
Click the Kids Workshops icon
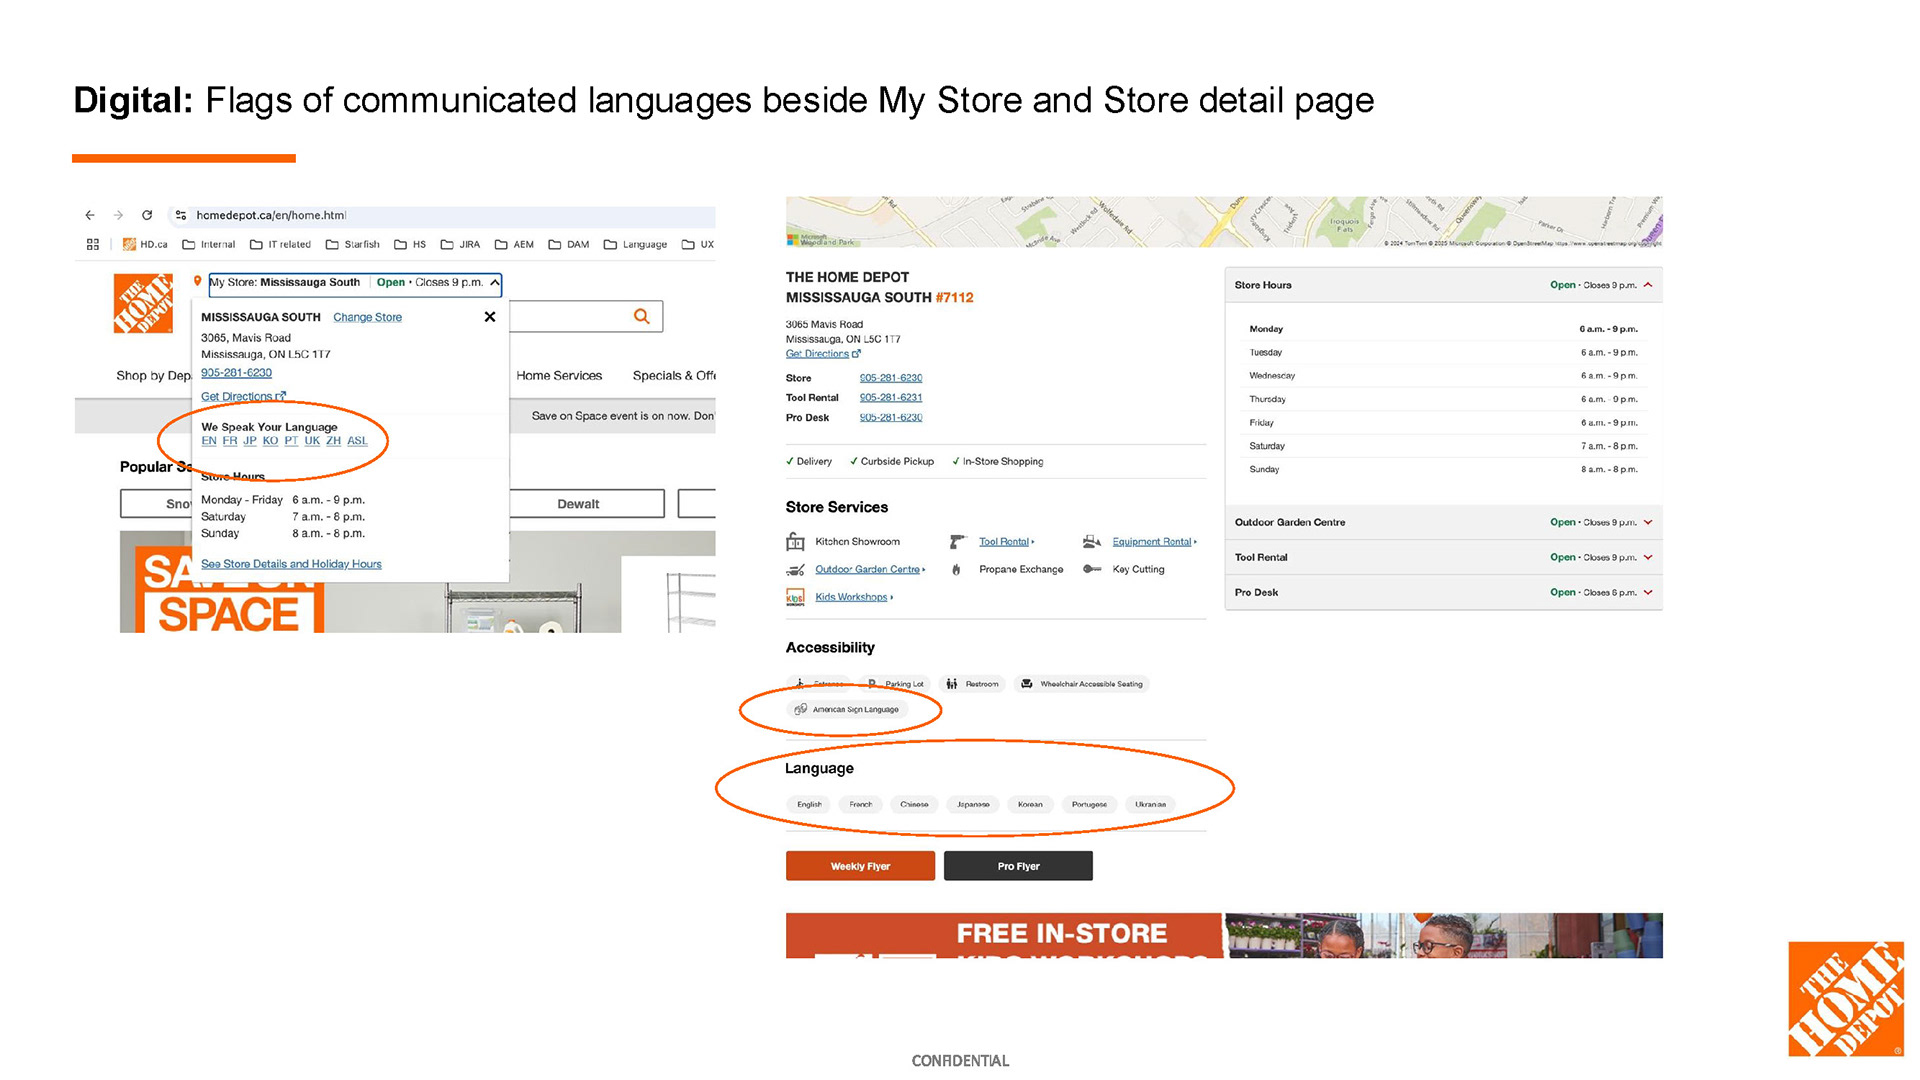[795, 597]
